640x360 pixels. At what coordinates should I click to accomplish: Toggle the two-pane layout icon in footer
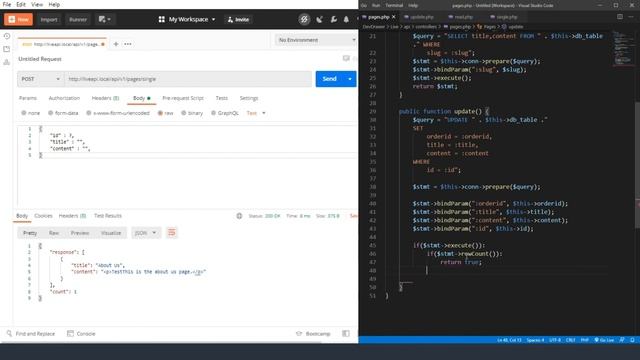point(346,334)
